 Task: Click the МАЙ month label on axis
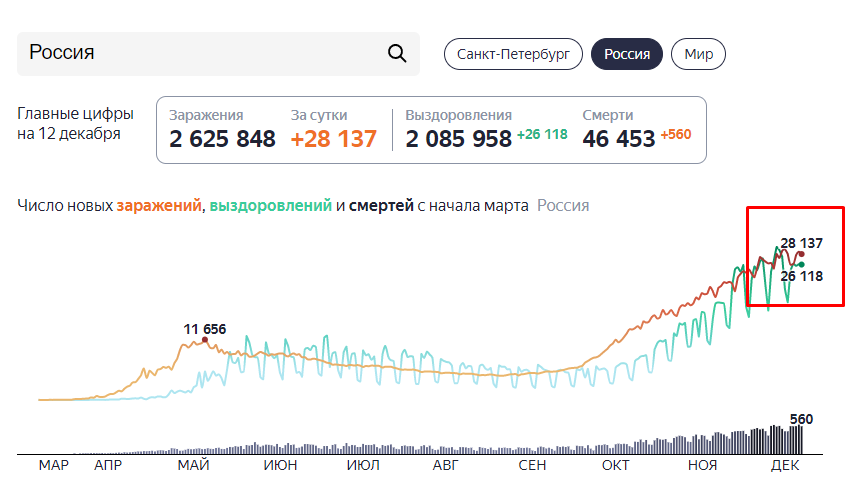(194, 465)
